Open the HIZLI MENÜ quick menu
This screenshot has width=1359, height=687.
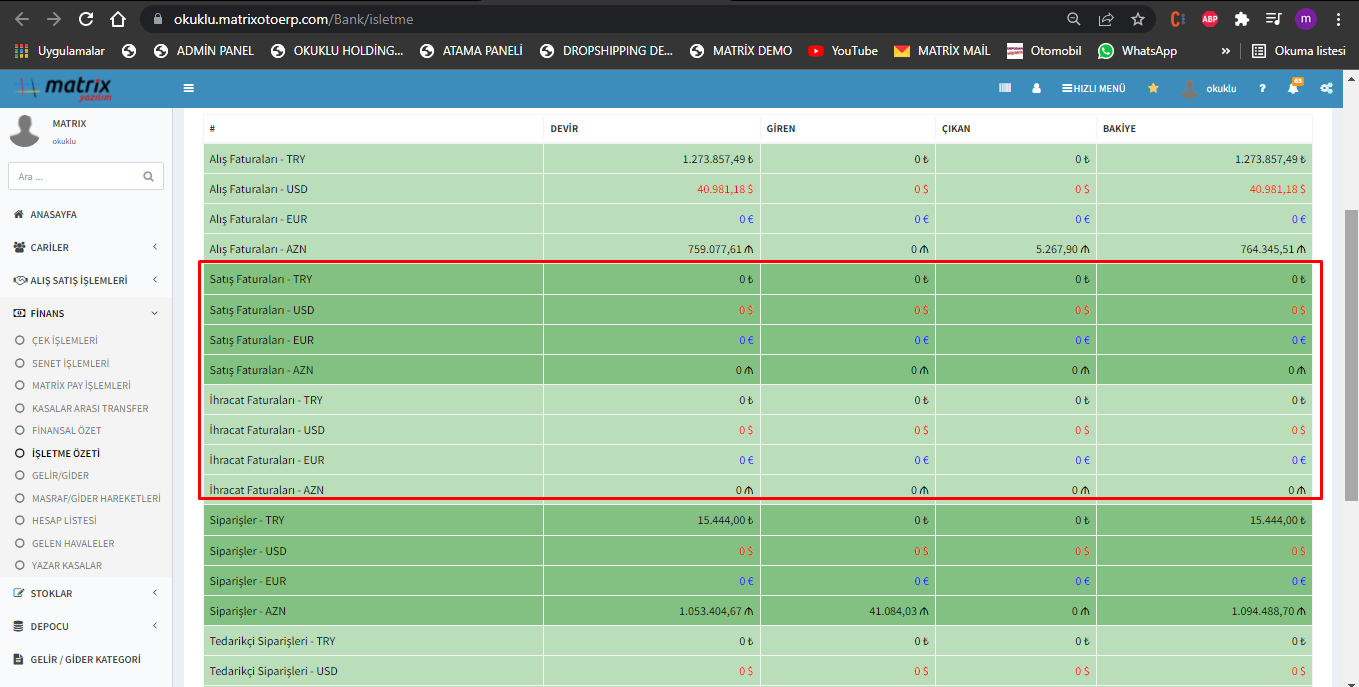click(1093, 88)
